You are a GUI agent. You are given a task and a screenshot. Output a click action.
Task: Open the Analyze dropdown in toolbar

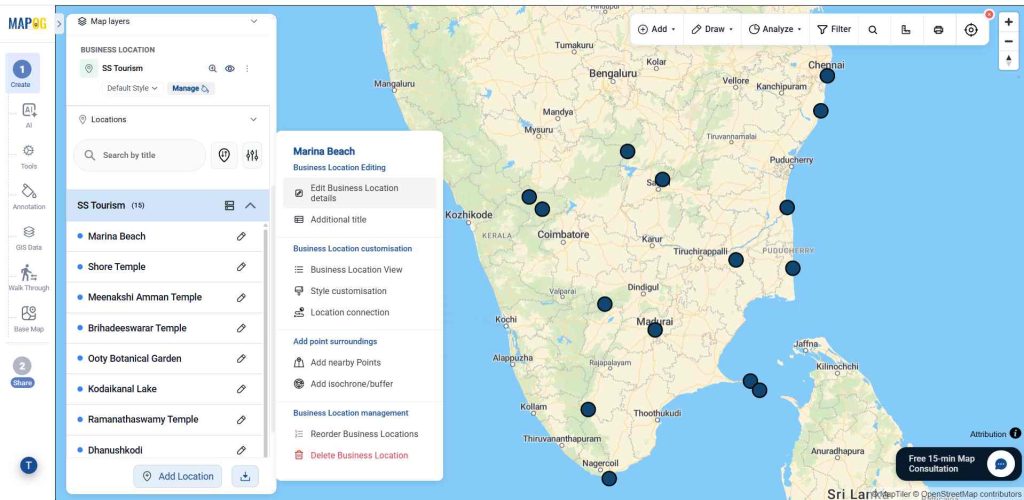(x=775, y=29)
